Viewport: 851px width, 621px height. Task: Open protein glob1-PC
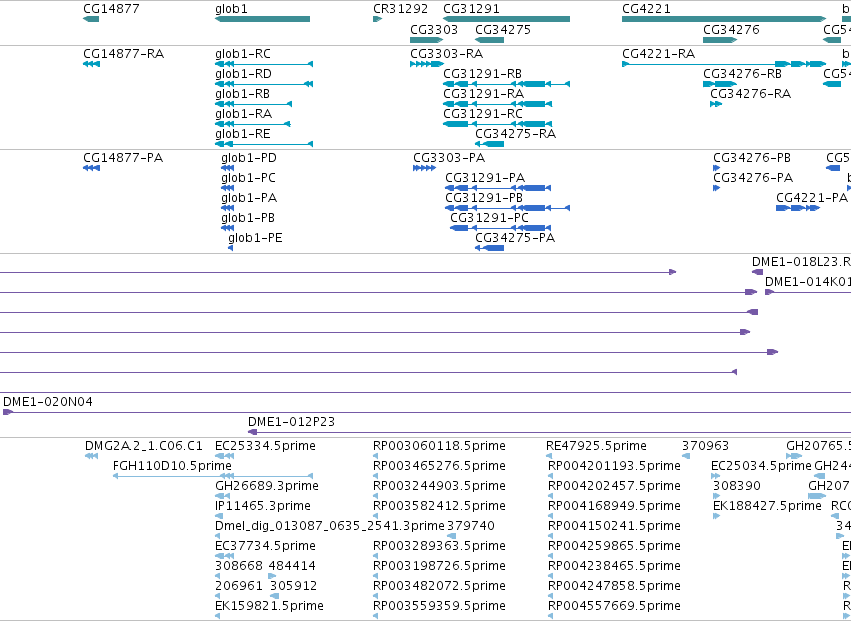tap(227, 188)
